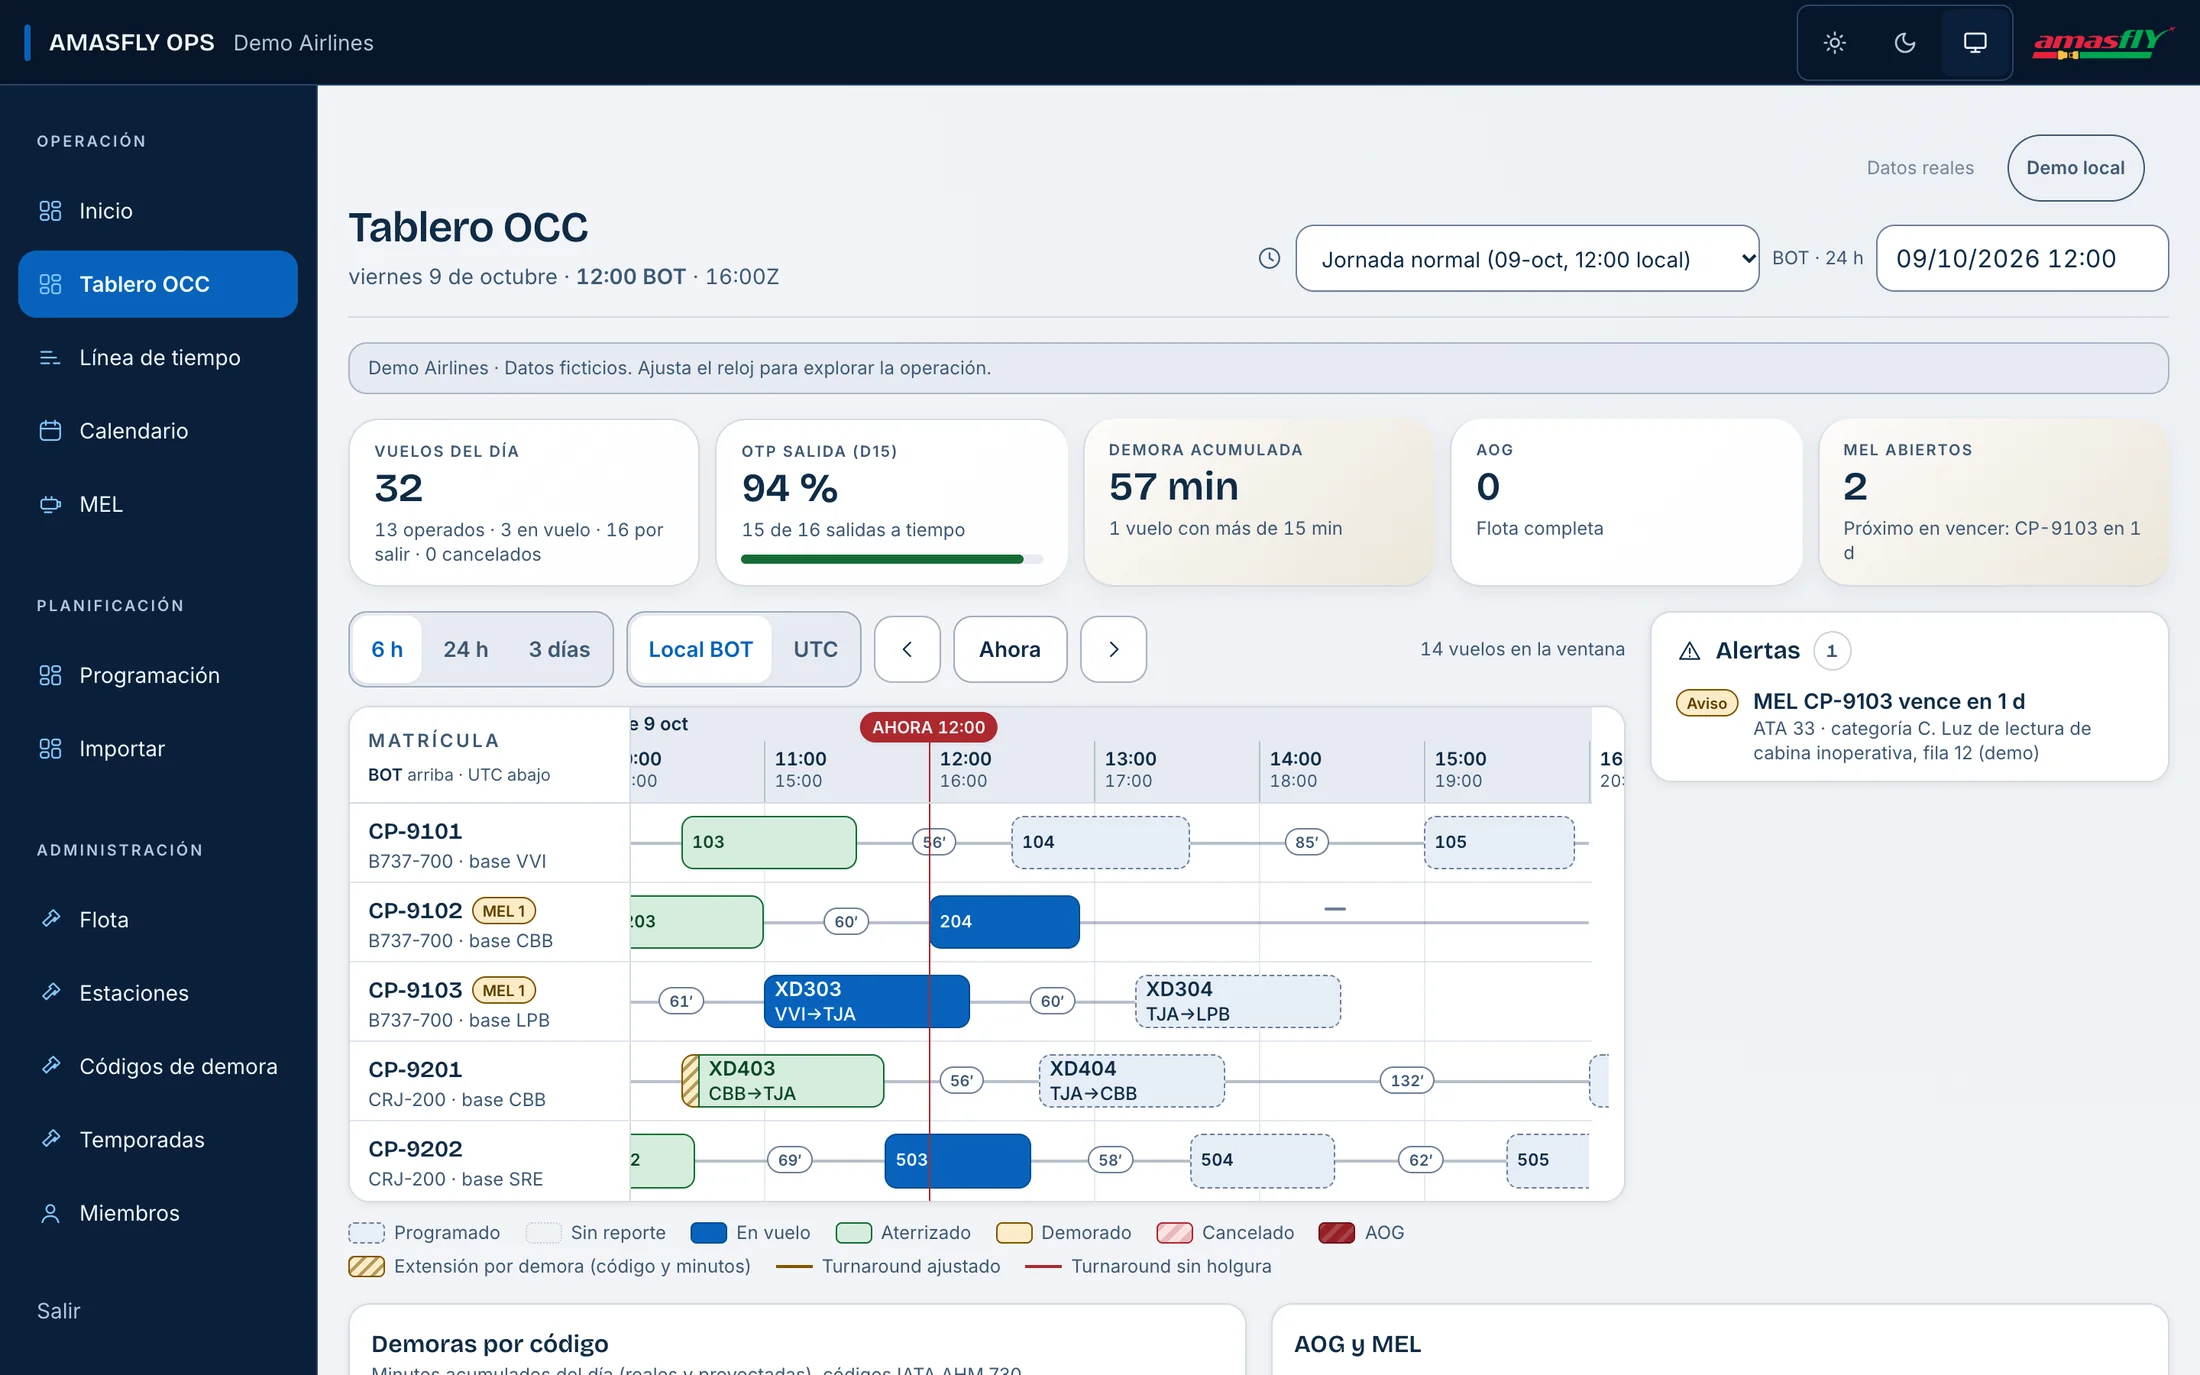
Task: Go to next time window arrow
Action: (1114, 649)
